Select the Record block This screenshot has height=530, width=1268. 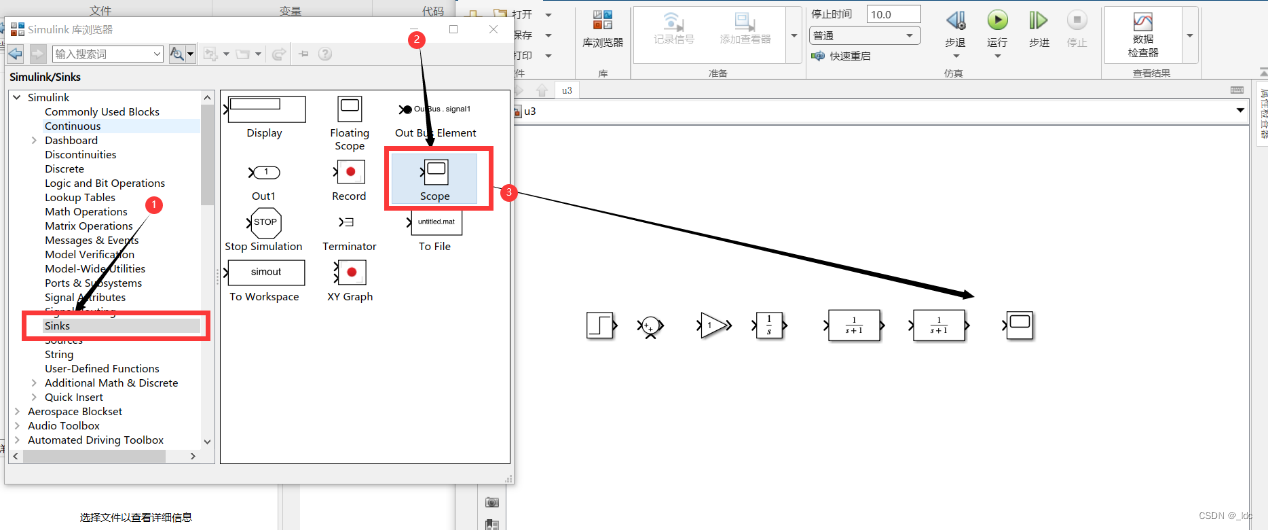[x=349, y=172]
